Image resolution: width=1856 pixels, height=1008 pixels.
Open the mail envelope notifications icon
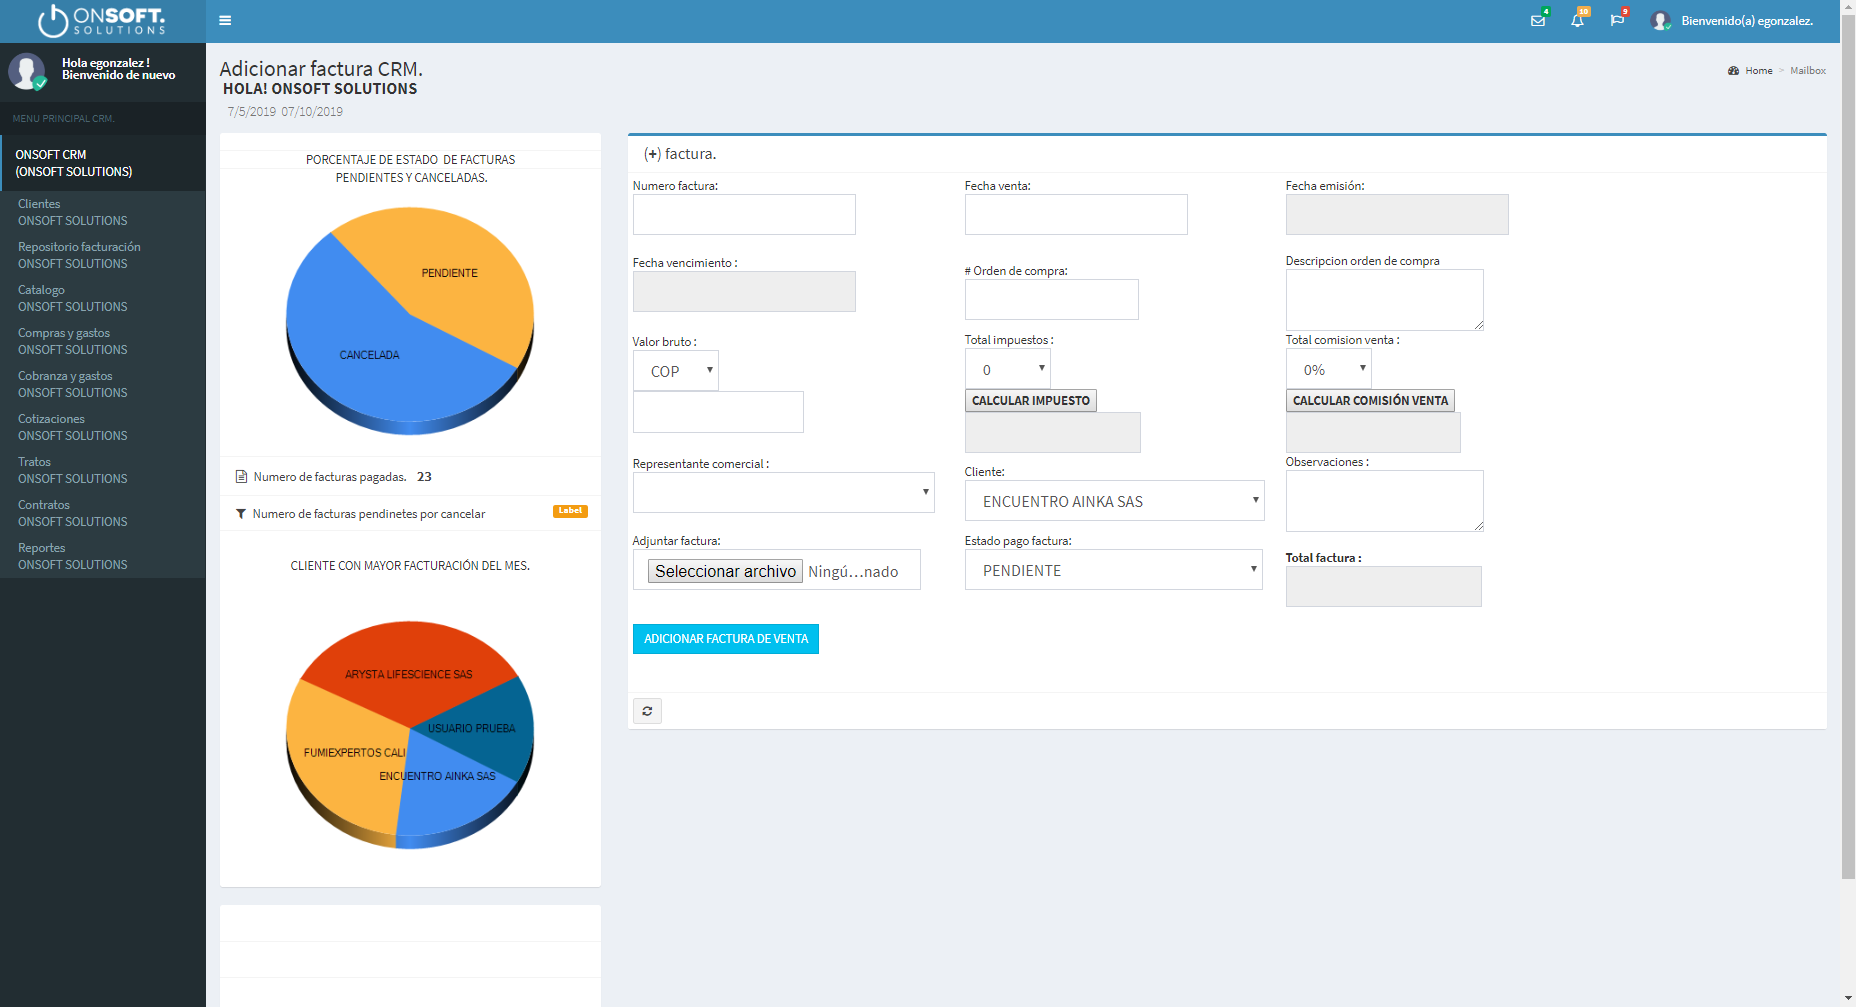point(1538,21)
